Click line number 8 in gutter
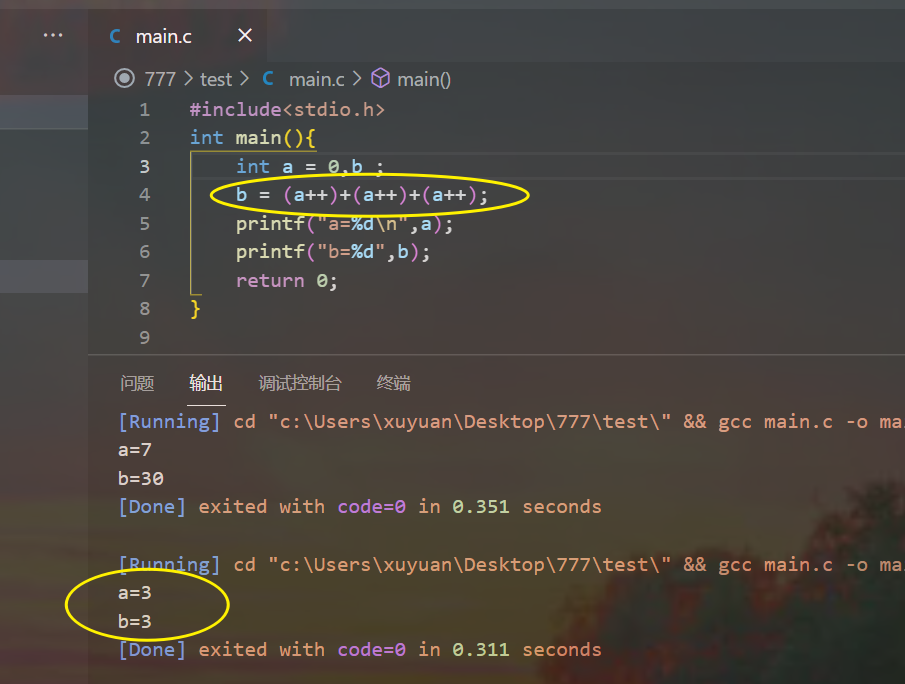Viewport: 905px width, 684px height. coord(144,309)
